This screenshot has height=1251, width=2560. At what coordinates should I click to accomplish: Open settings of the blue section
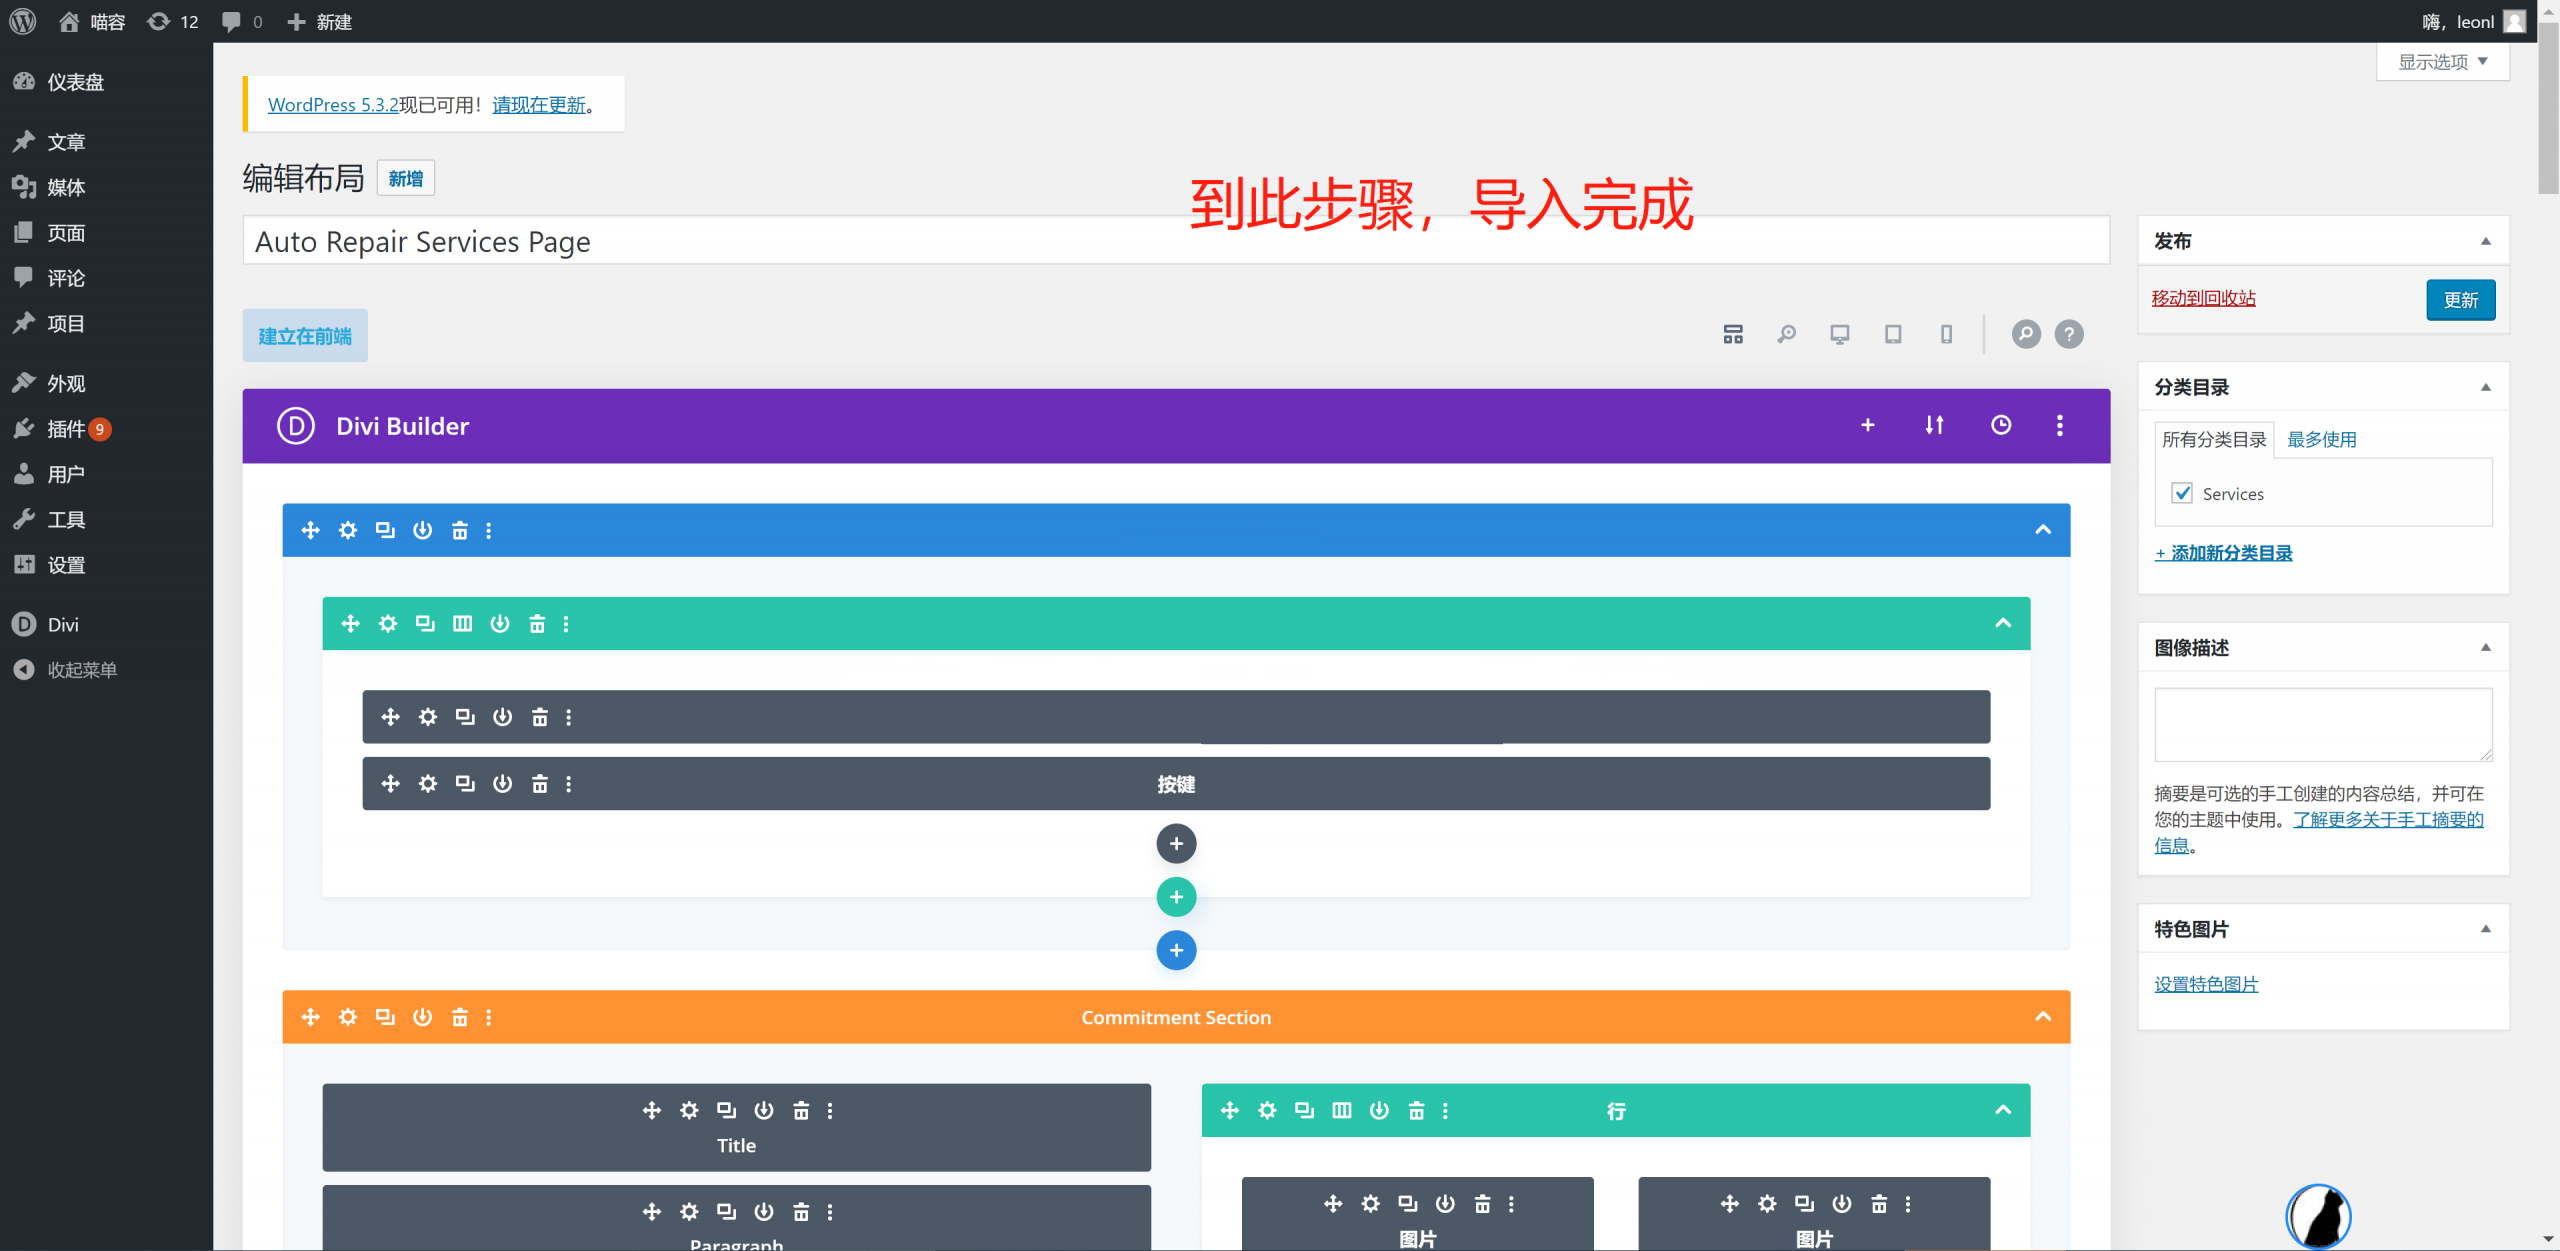[347, 530]
